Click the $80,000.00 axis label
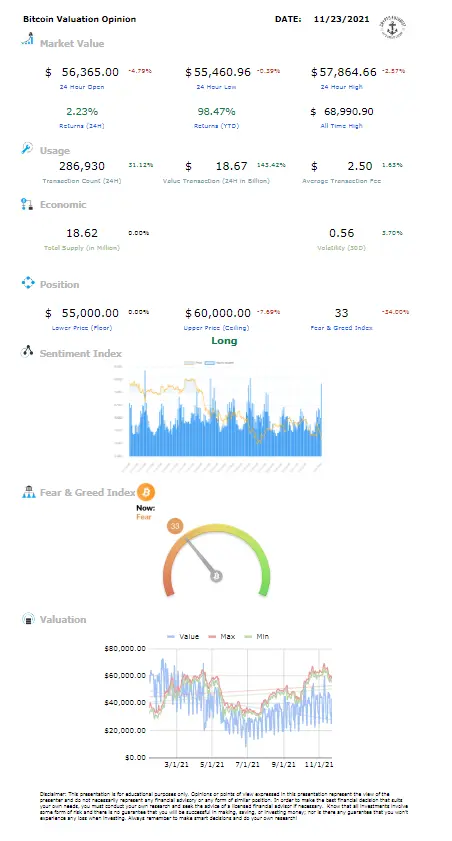 pos(125,648)
